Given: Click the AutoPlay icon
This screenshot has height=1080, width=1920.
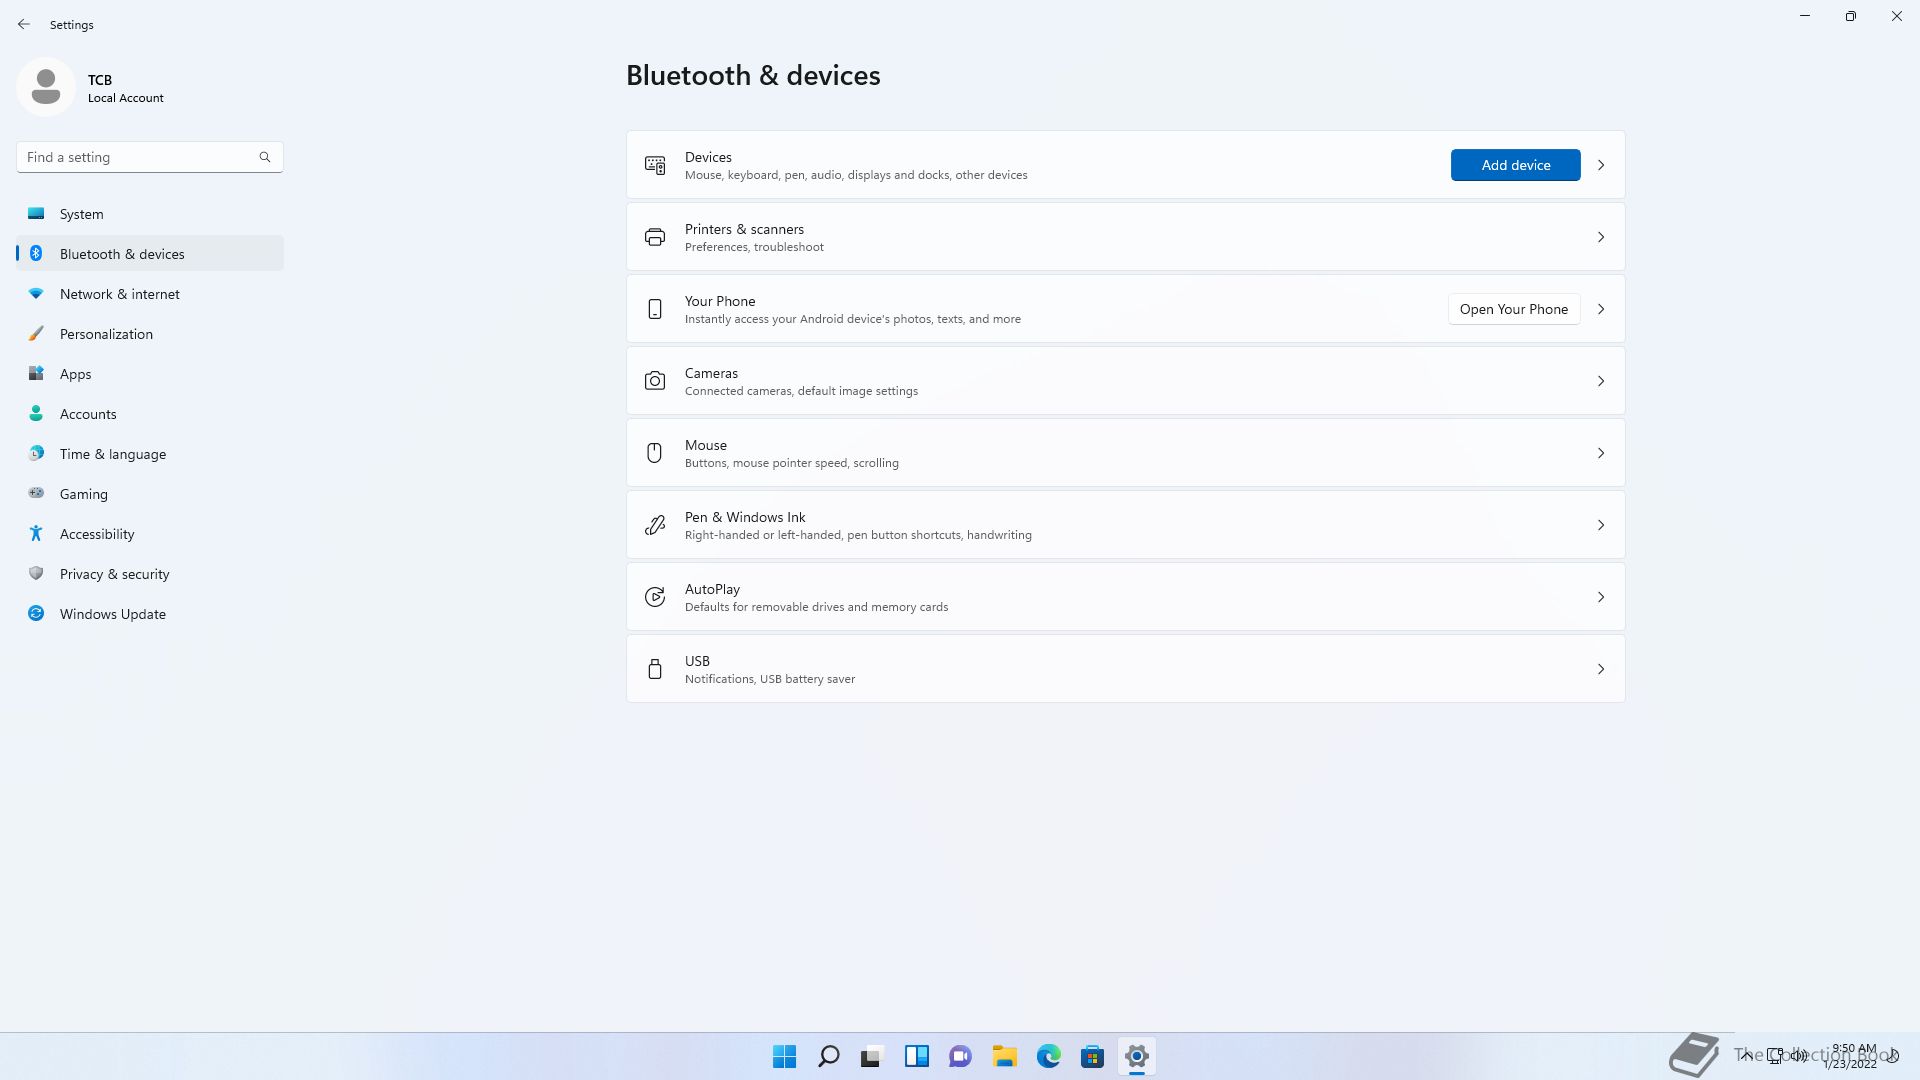Looking at the screenshot, I should point(655,597).
